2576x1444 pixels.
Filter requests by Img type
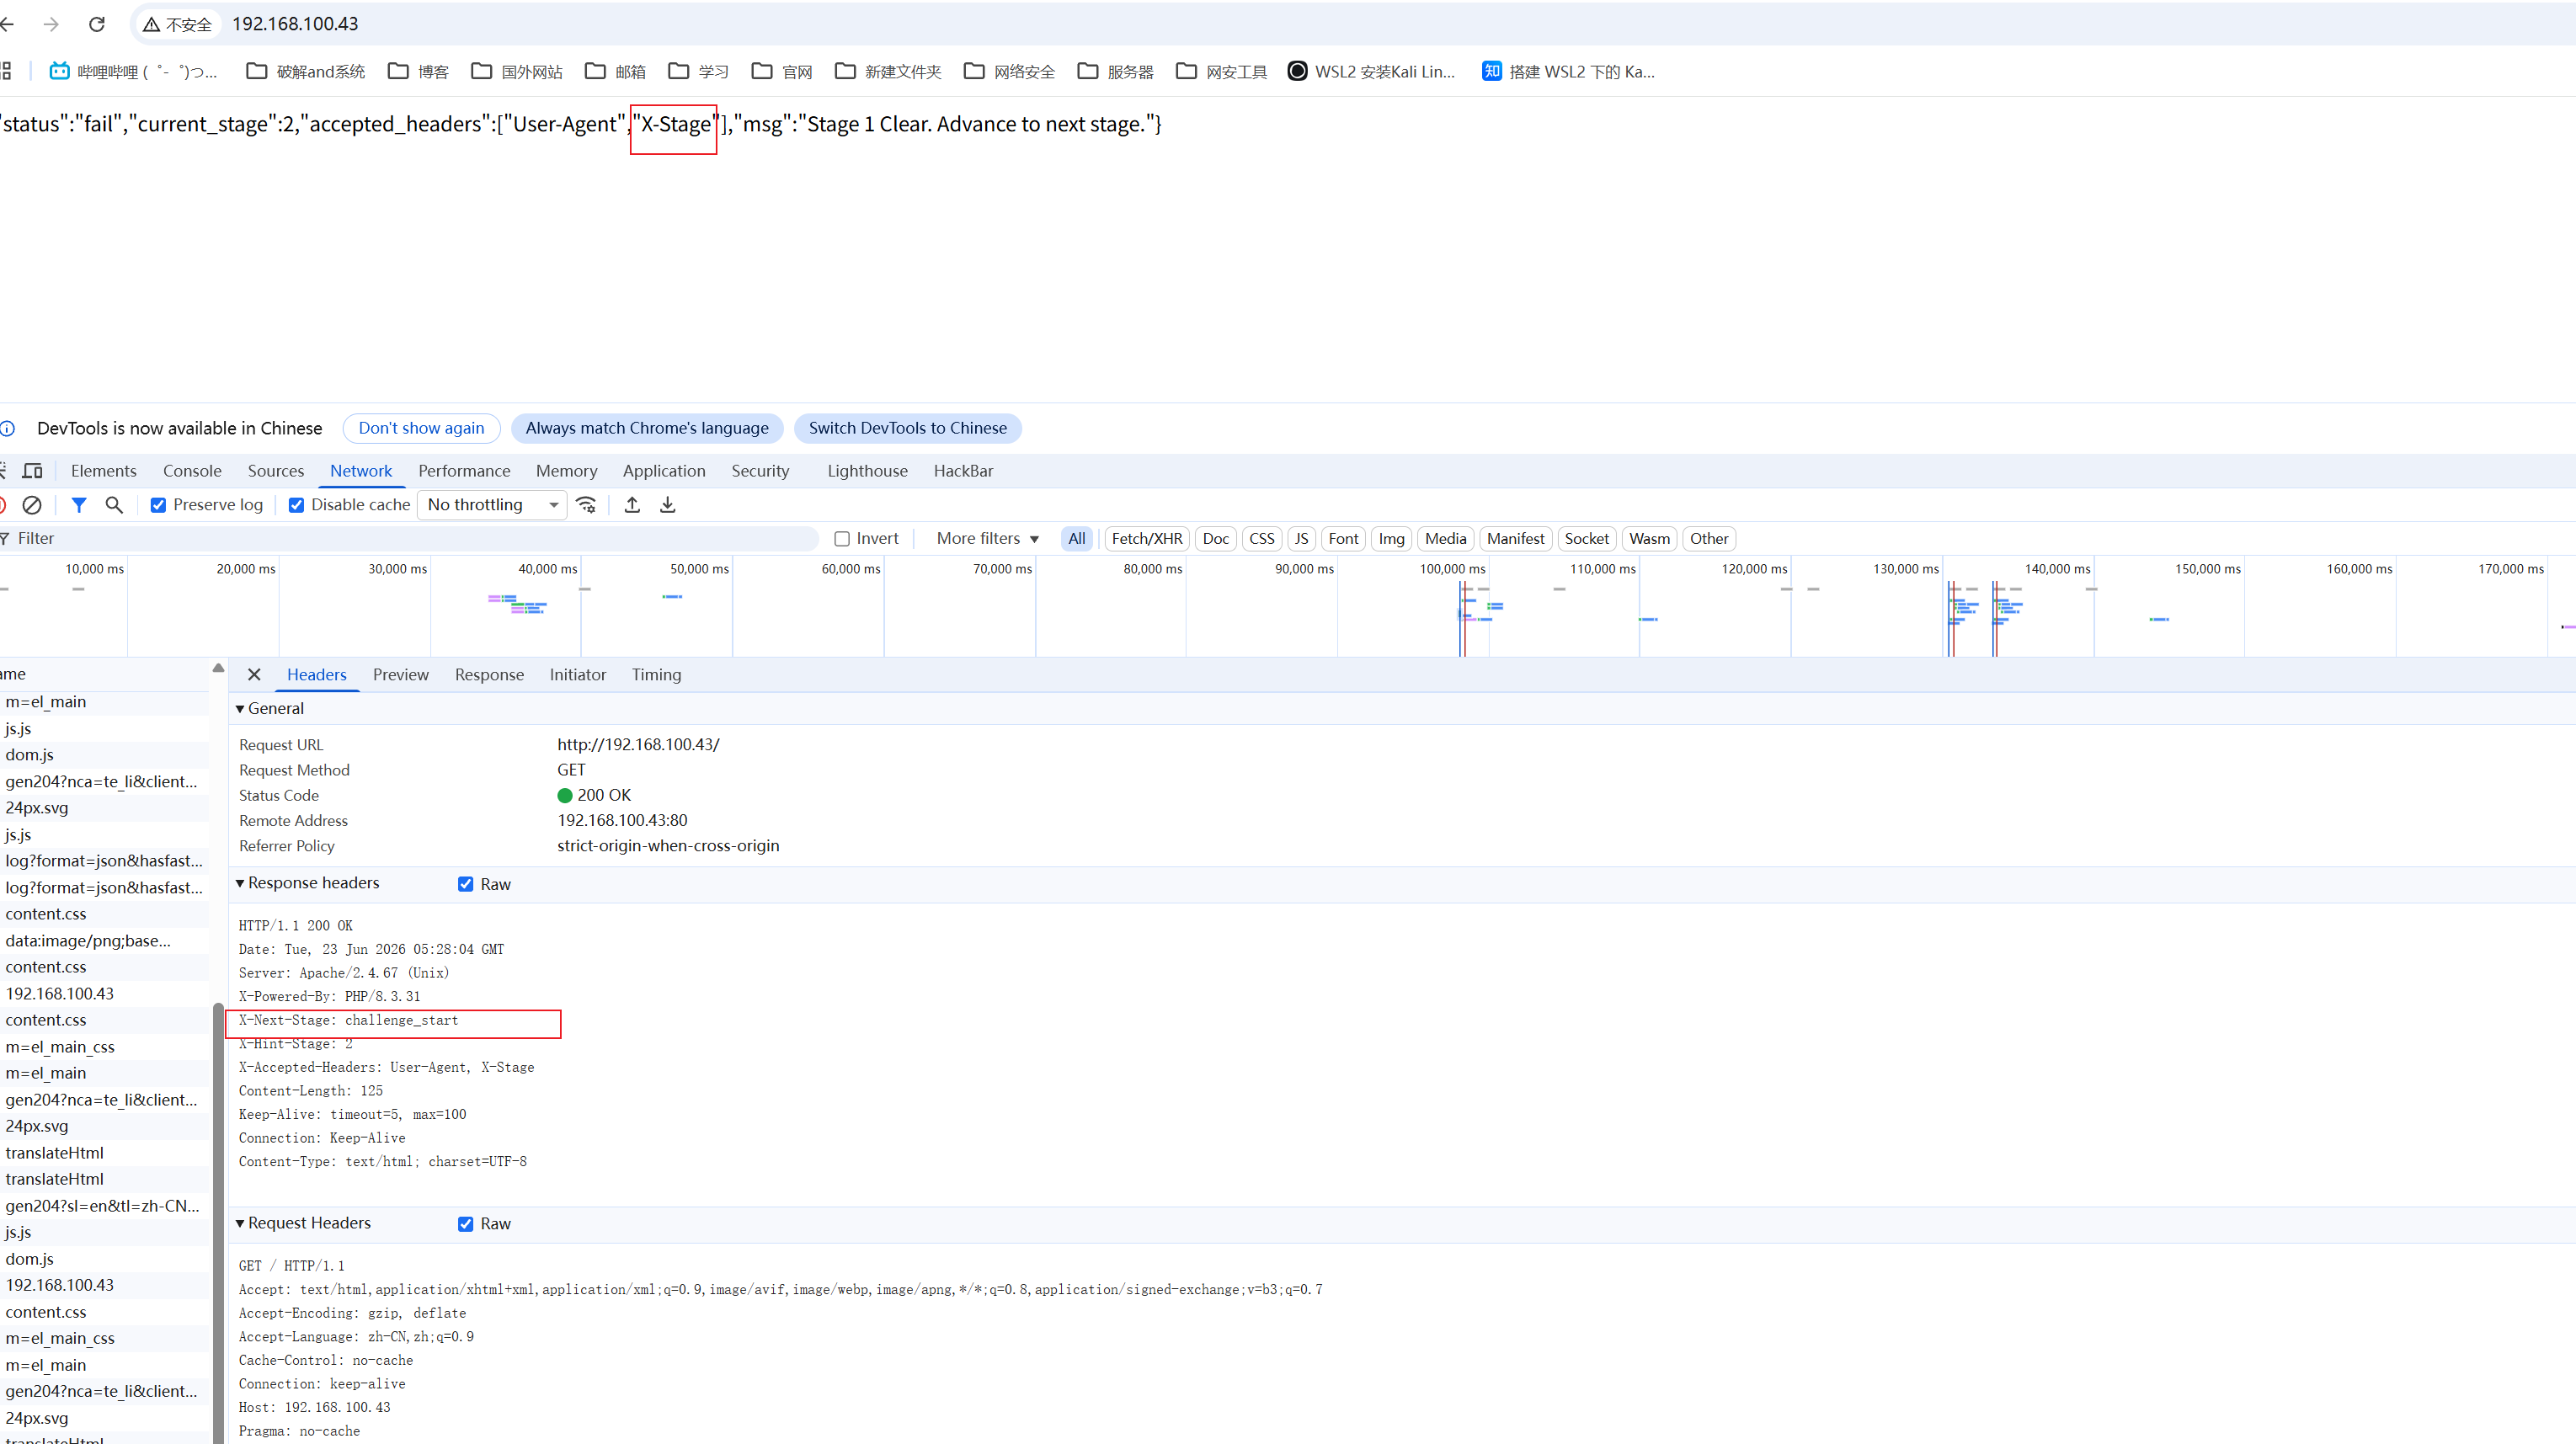1392,539
